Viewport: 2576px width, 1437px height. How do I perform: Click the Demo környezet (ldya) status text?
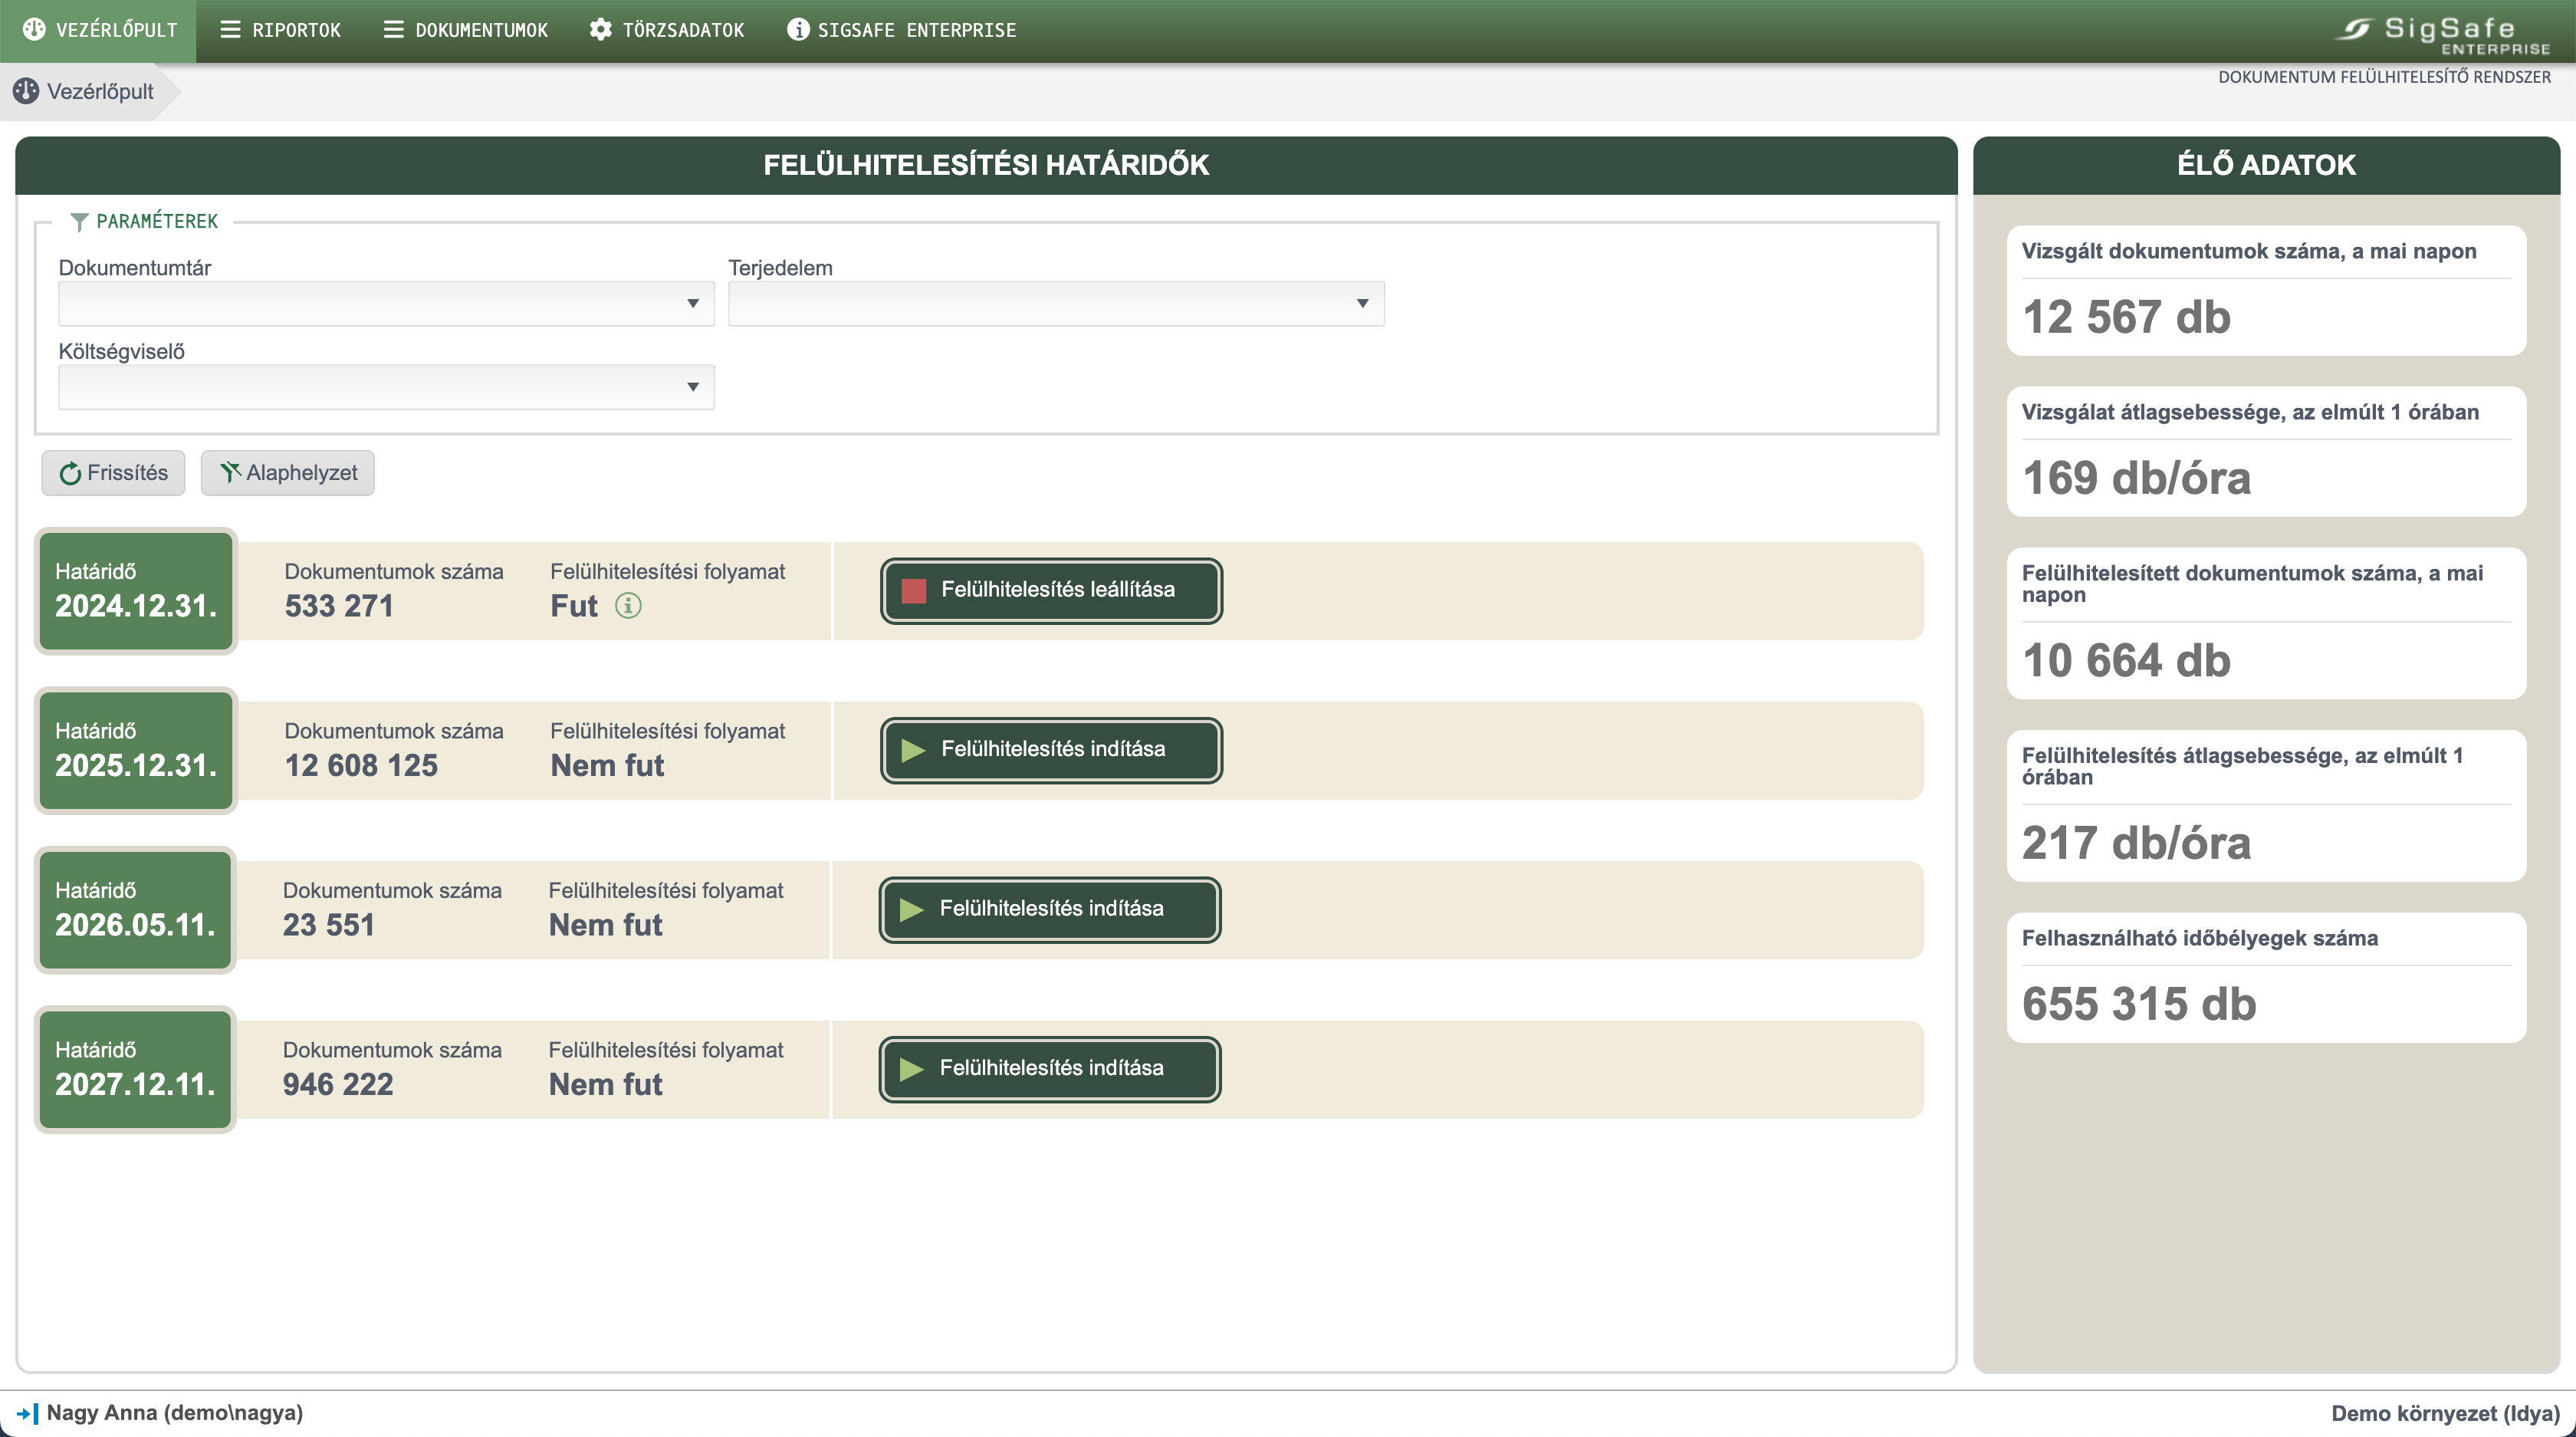(2445, 1413)
